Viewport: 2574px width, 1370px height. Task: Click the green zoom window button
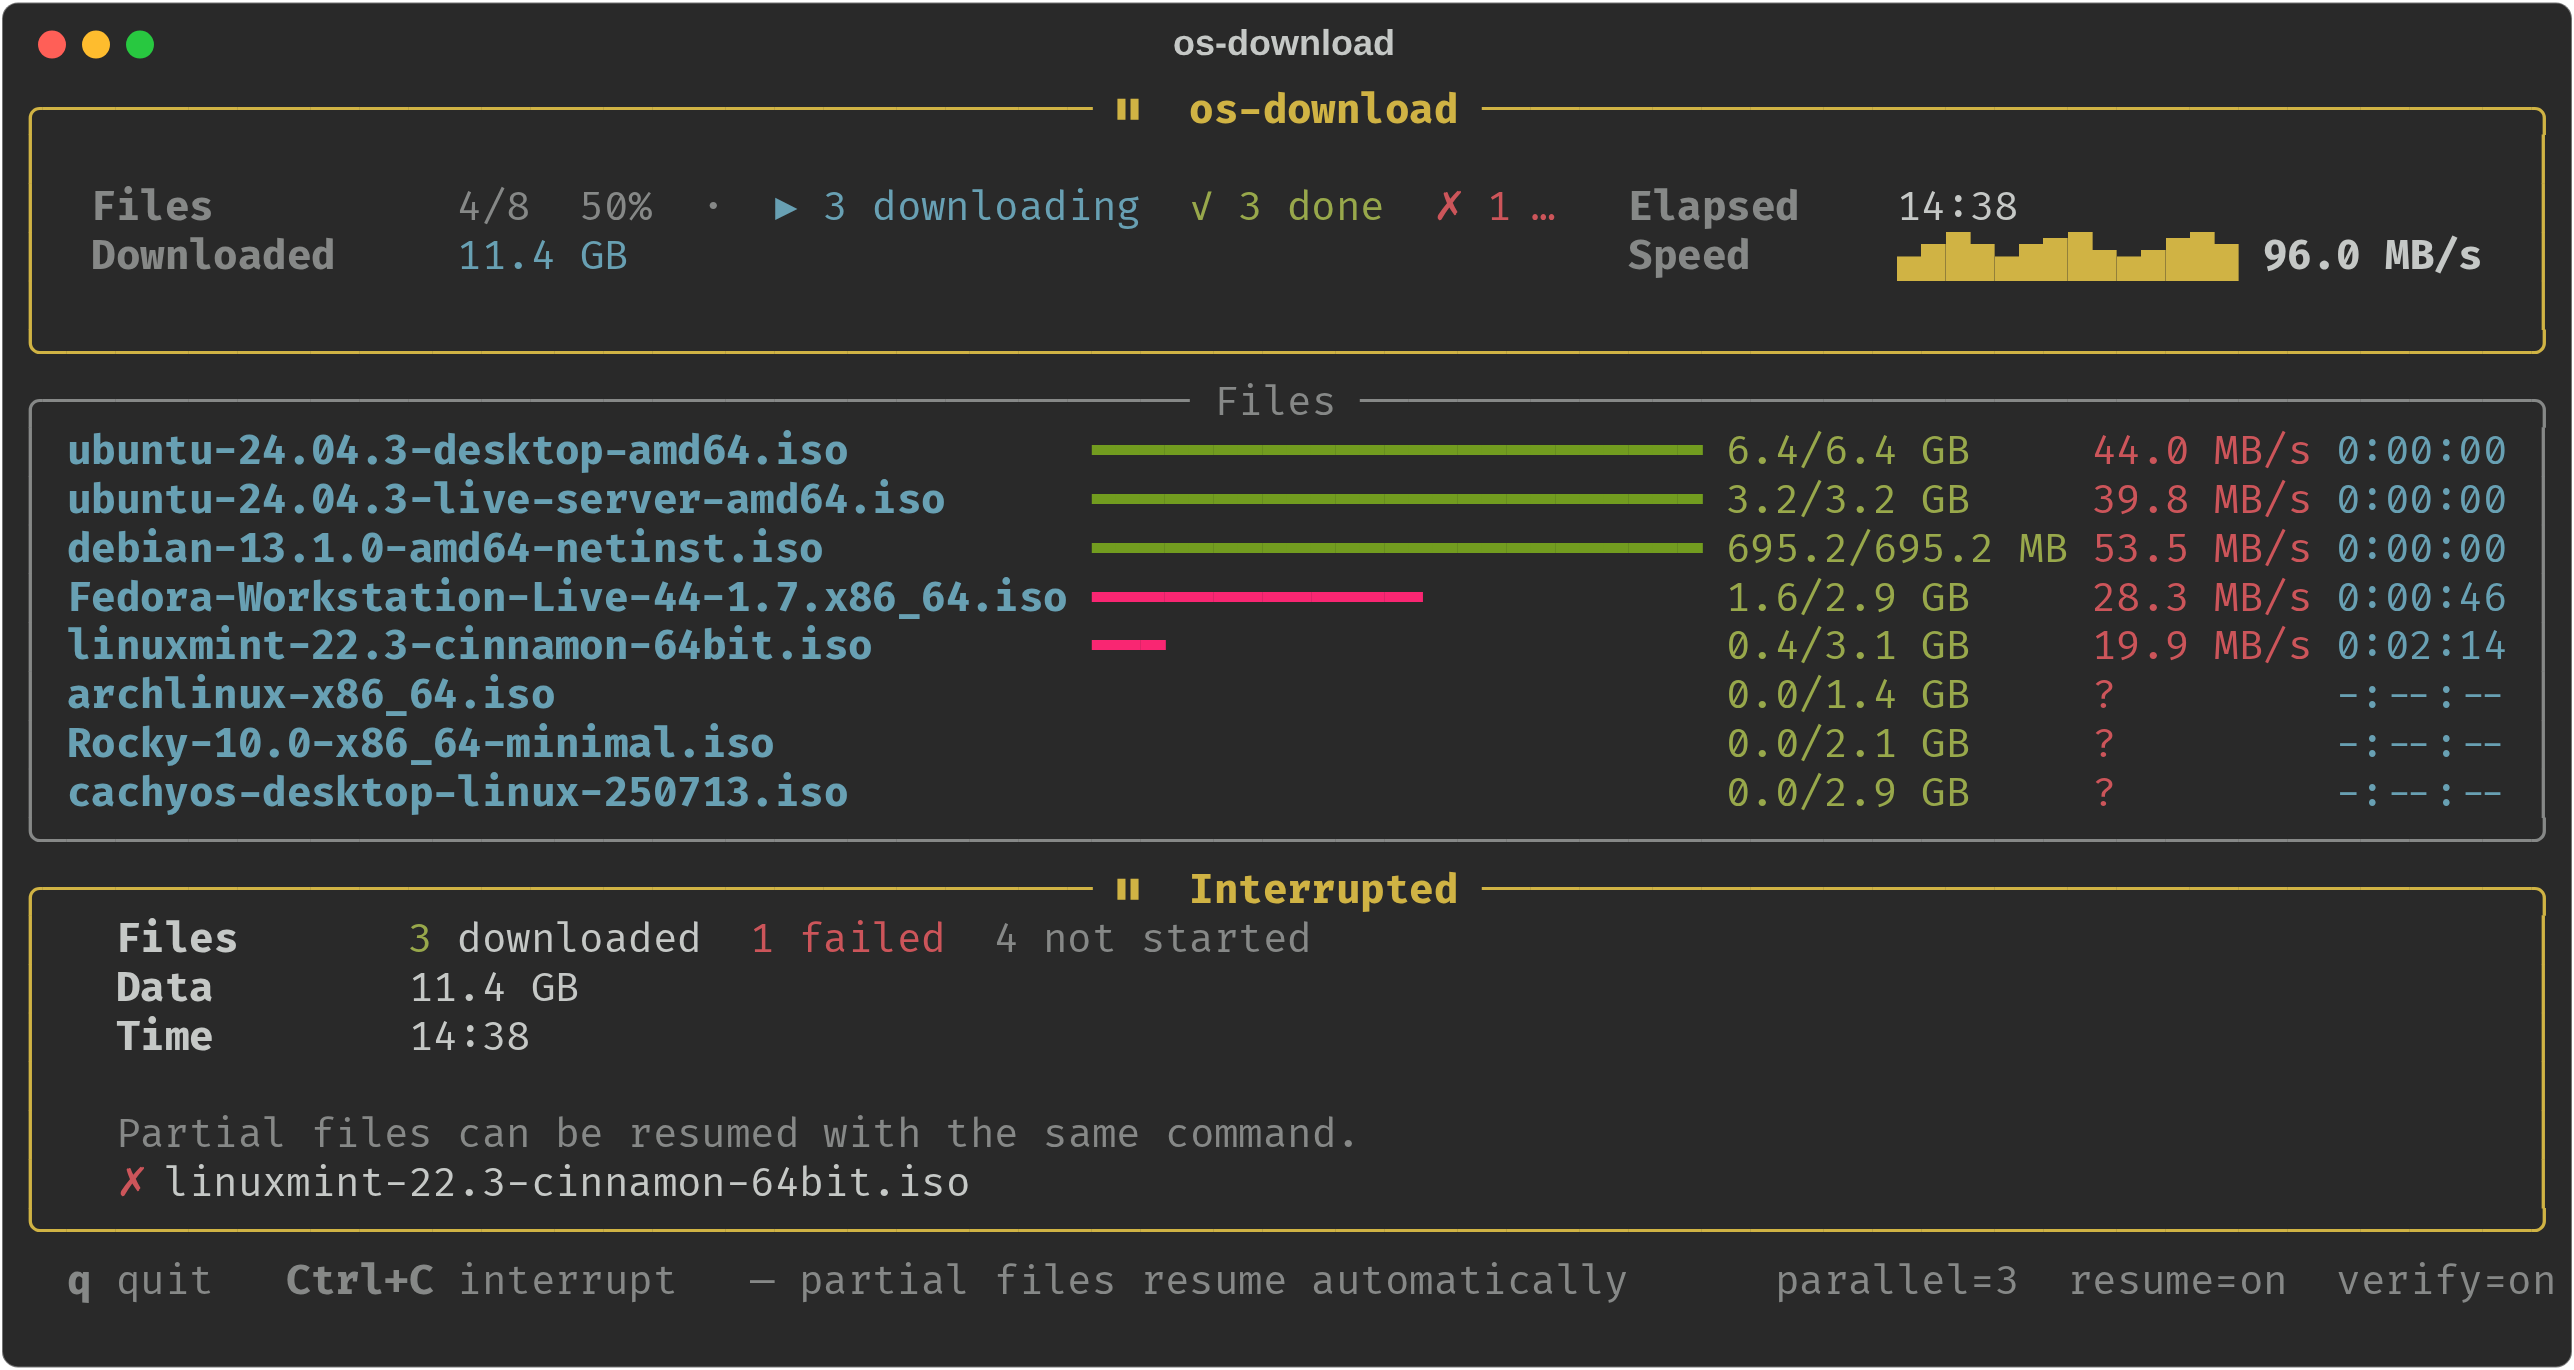(140, 44)
